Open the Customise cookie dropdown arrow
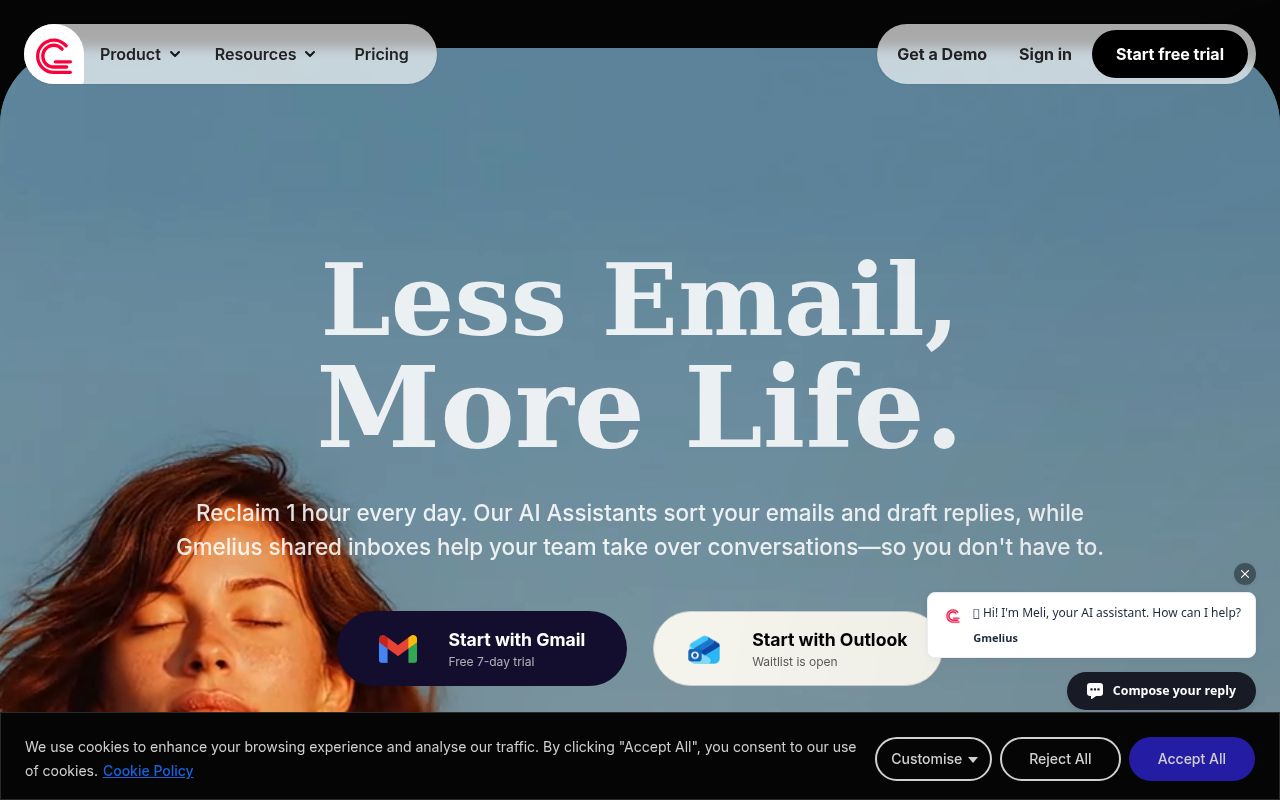Screen dimensions: 1280x800 pos(973,760)
